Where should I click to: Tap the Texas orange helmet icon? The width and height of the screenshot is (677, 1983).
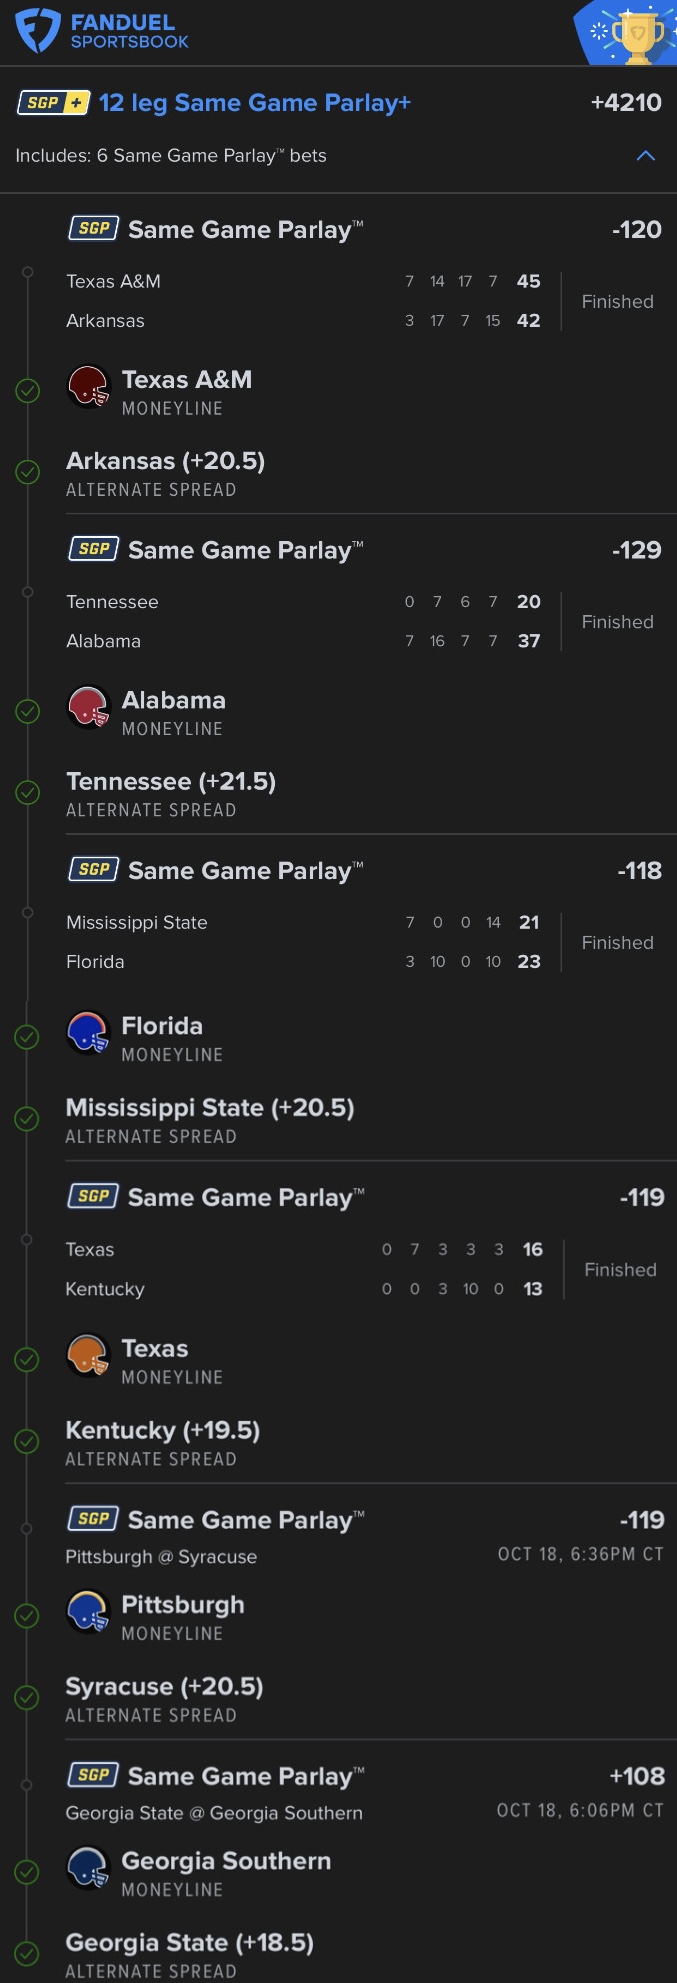(88, 1356)
